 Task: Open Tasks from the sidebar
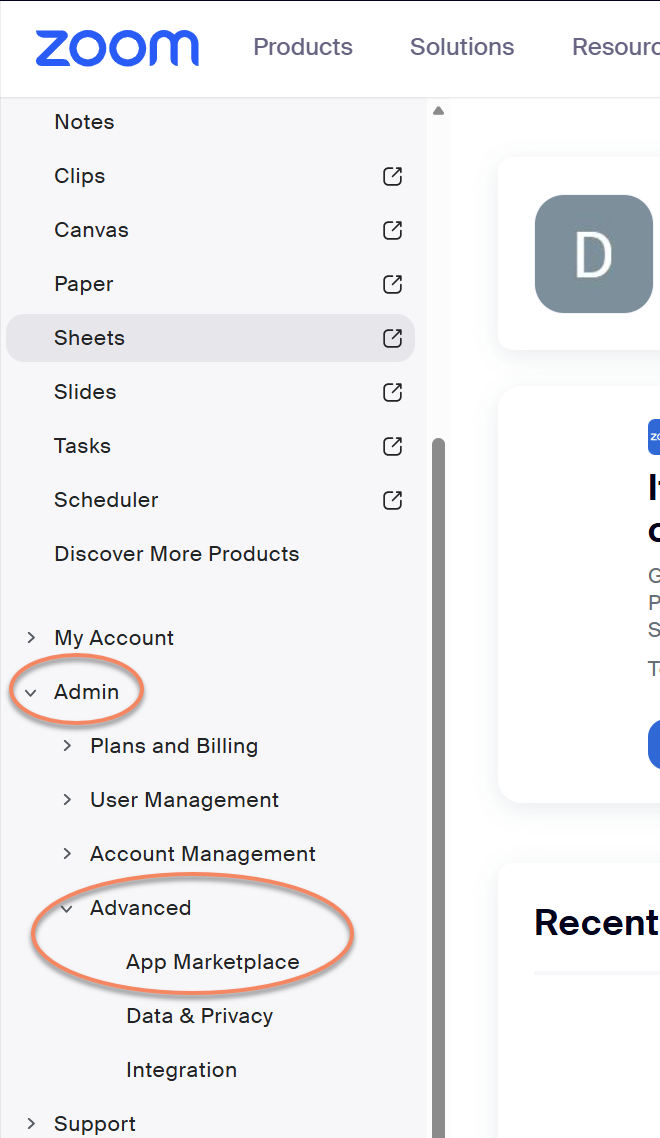pos(82,446)
